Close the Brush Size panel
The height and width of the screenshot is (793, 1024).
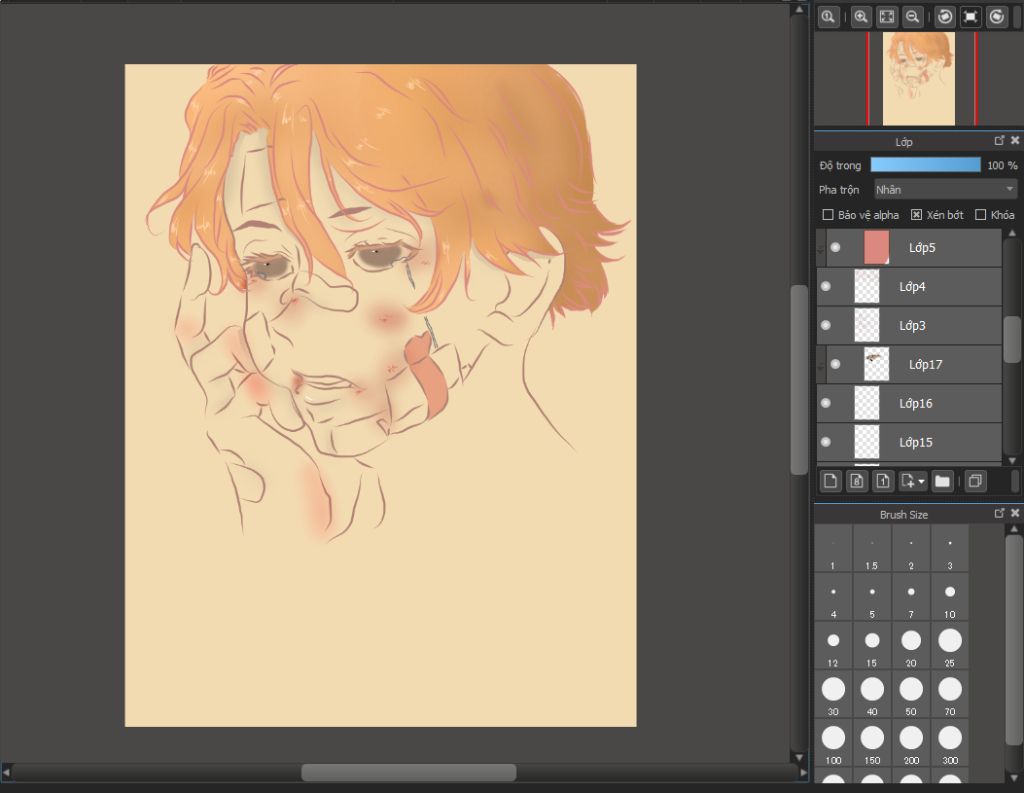coord(1015,513)
